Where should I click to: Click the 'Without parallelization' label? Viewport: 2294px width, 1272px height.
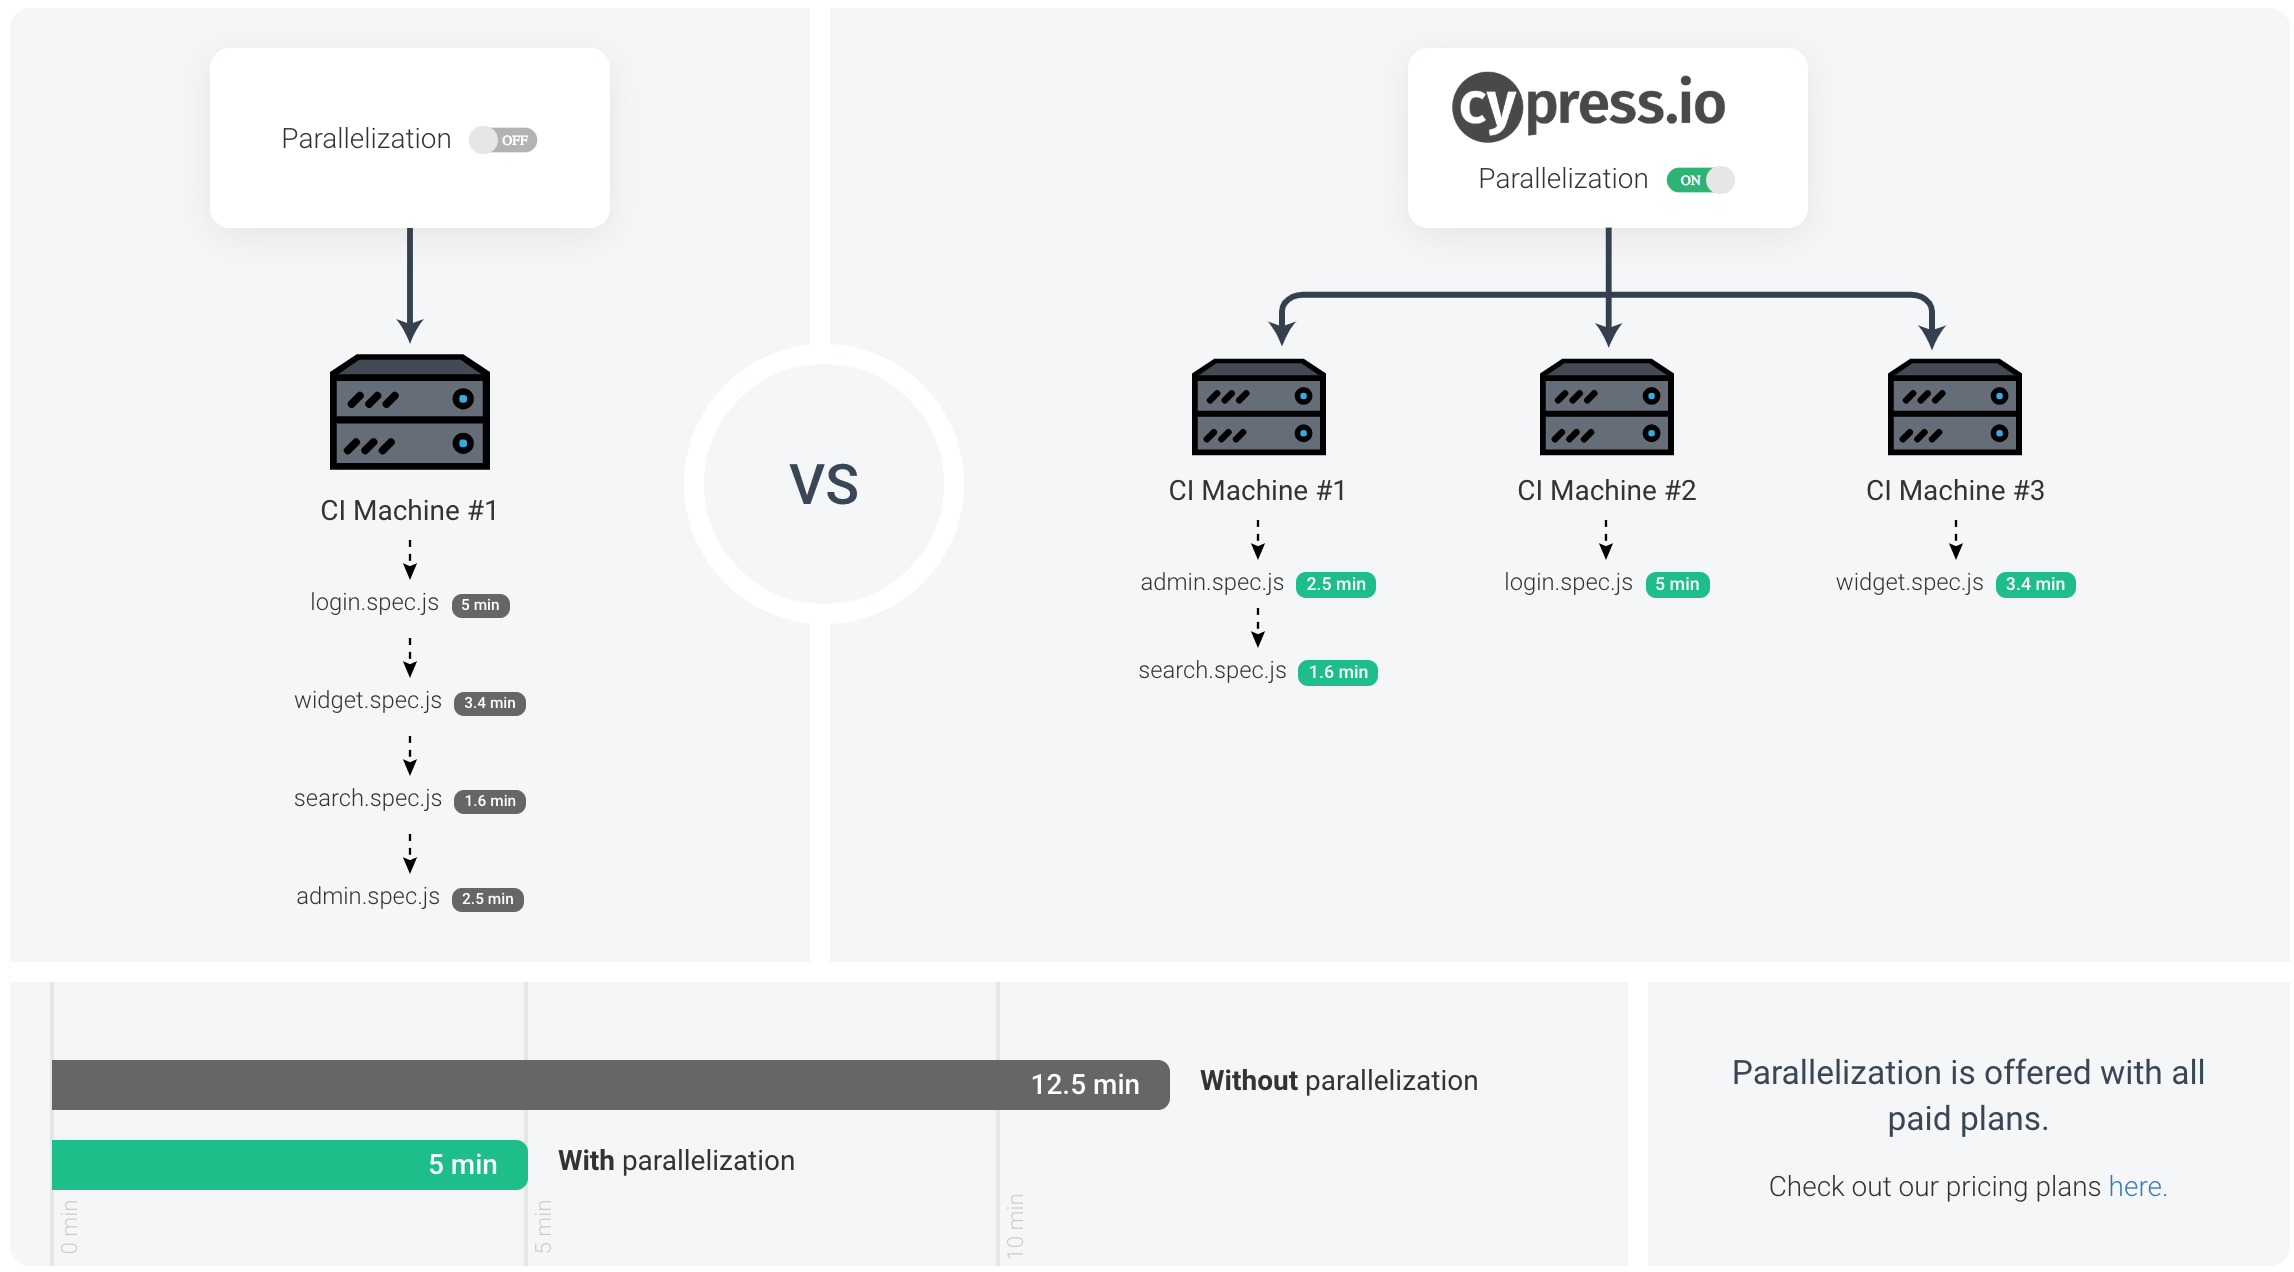(x=1338, y=1081)
